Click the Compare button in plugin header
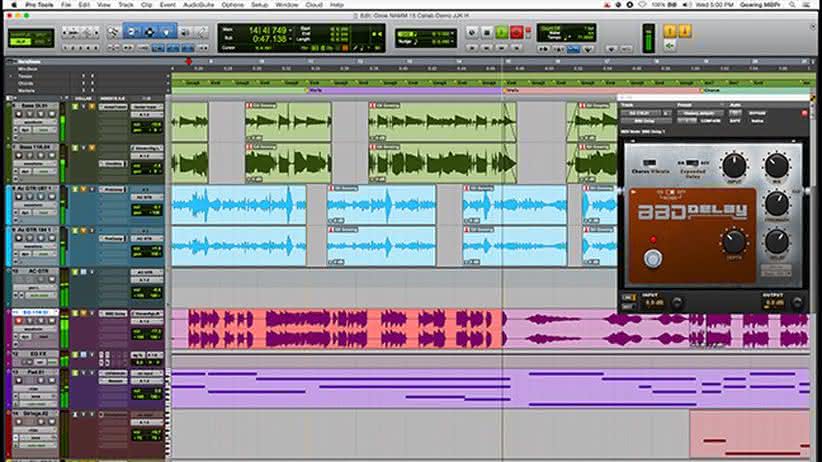Viewport: 822px width, 462px height. 710,121
